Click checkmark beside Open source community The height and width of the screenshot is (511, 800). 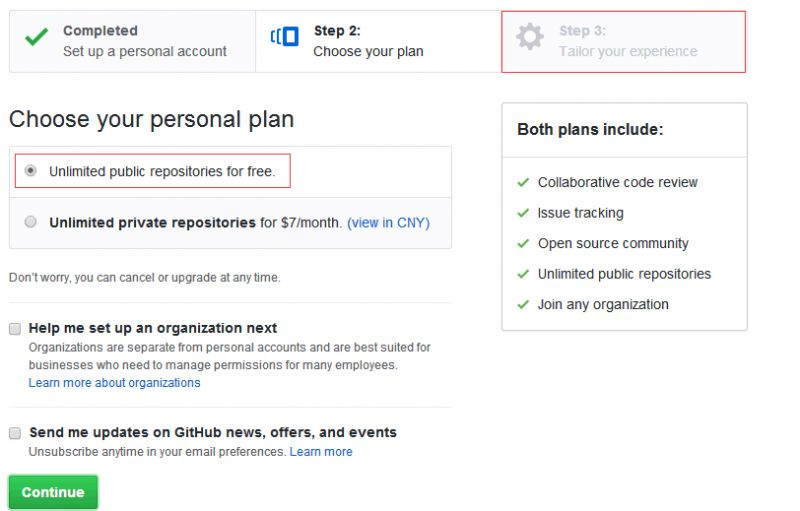click(x=523, y=243)
